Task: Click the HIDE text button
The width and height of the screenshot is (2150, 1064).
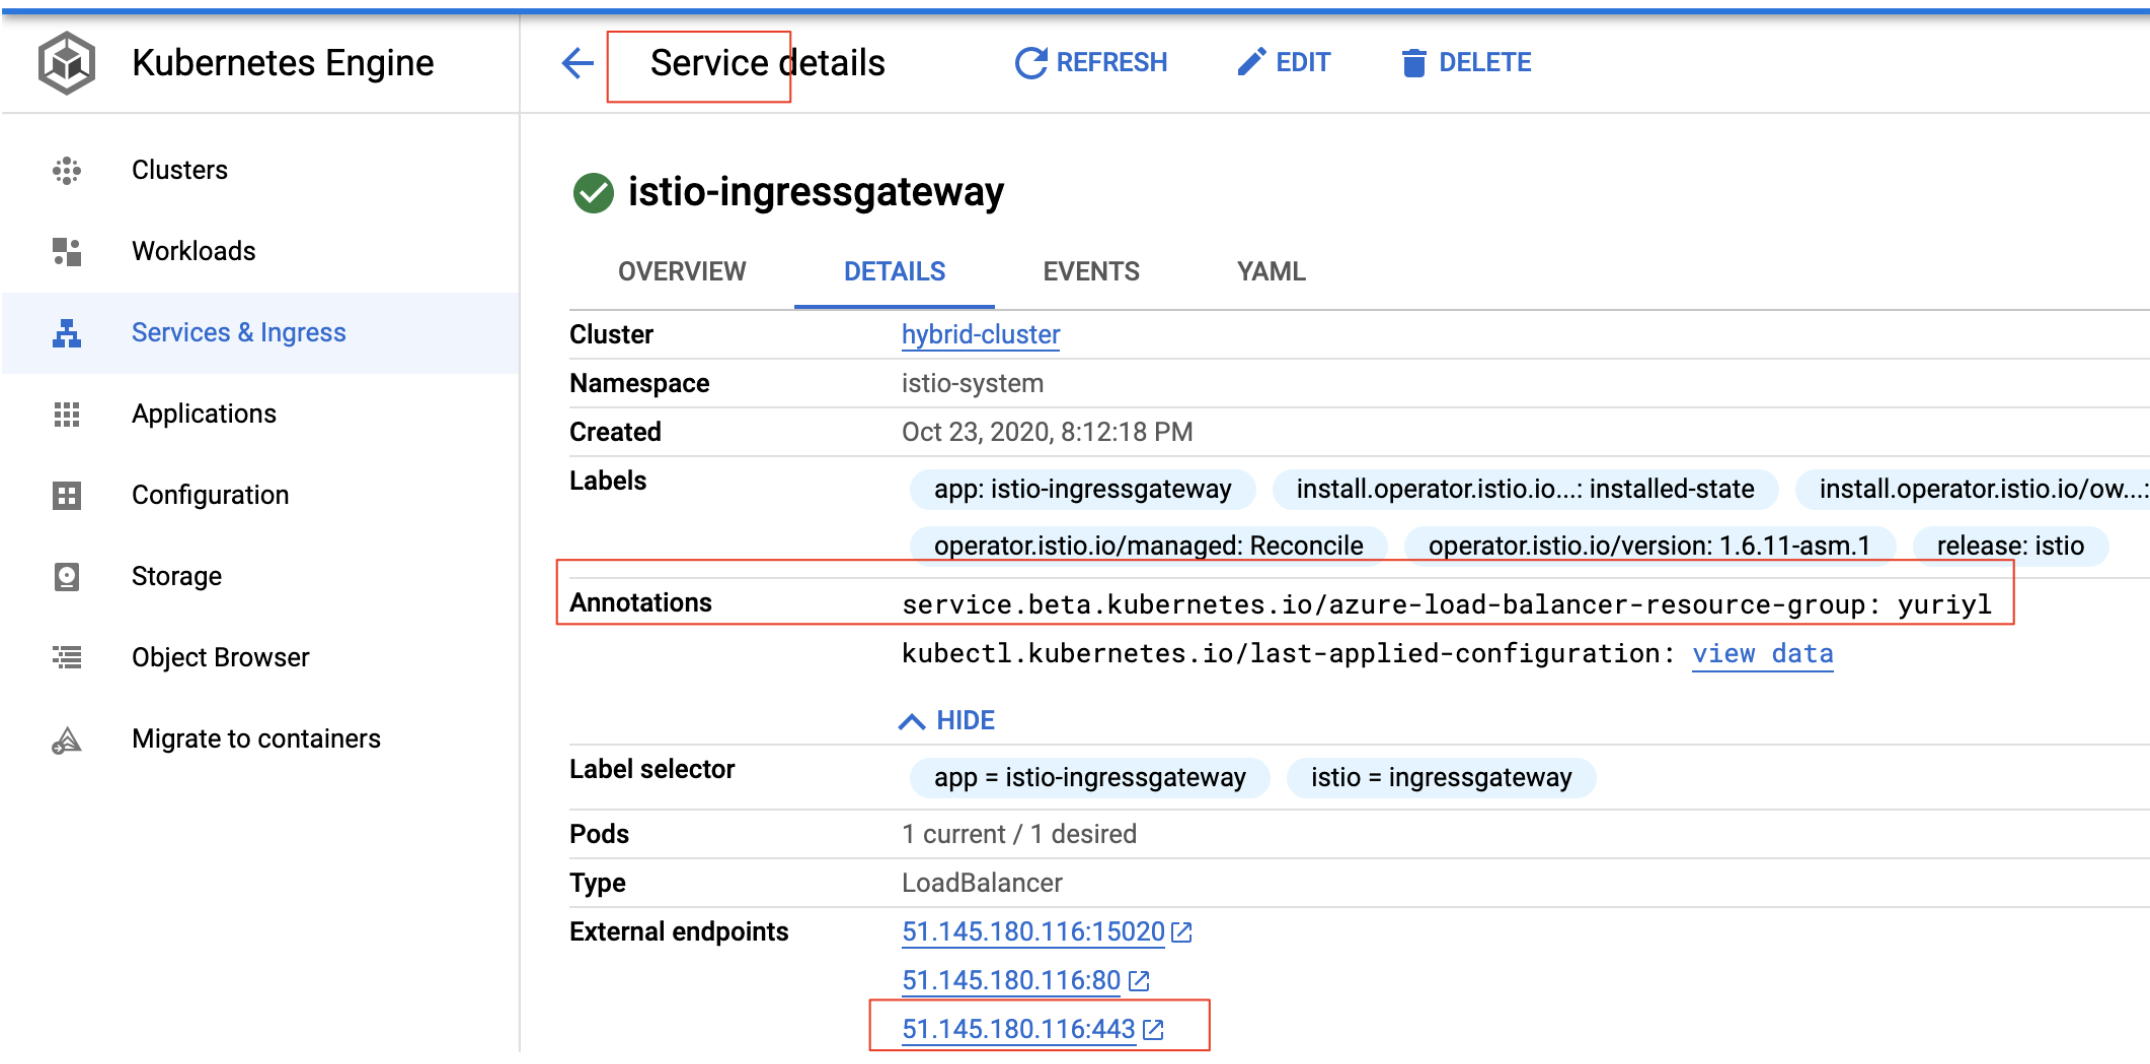Action: click(x=965, y=721)
